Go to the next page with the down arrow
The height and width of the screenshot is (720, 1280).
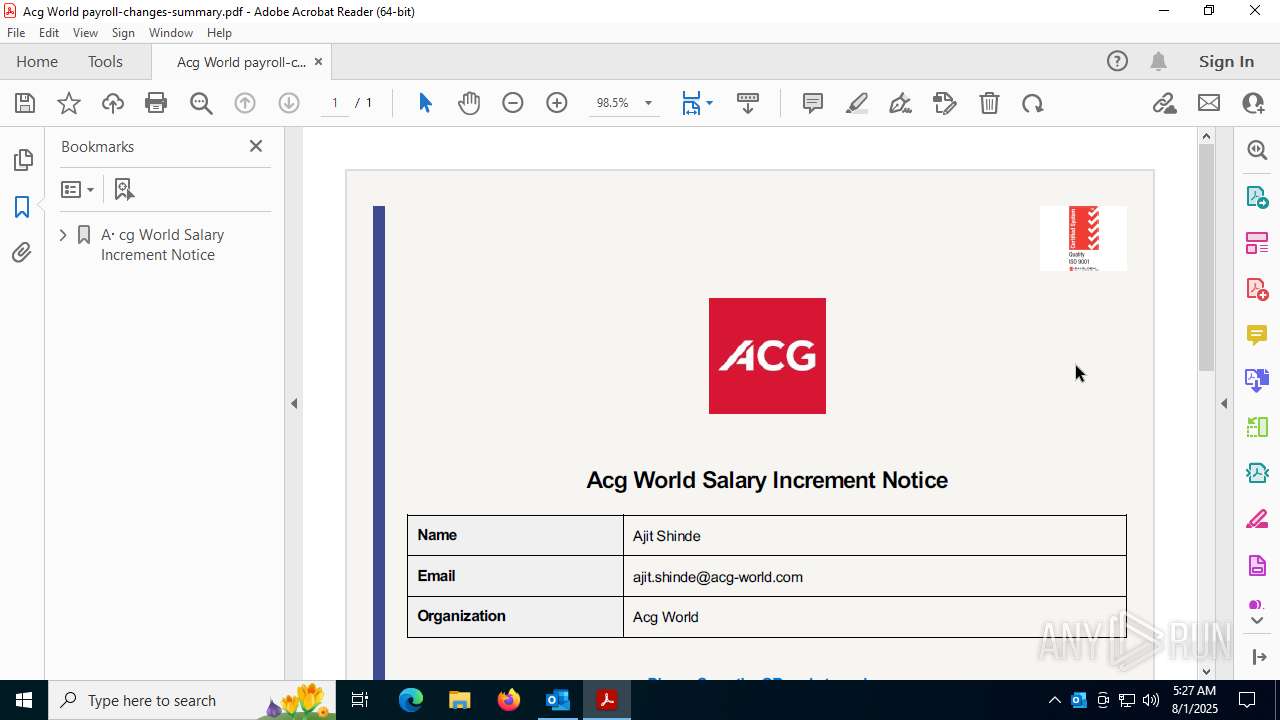point(289,103)
